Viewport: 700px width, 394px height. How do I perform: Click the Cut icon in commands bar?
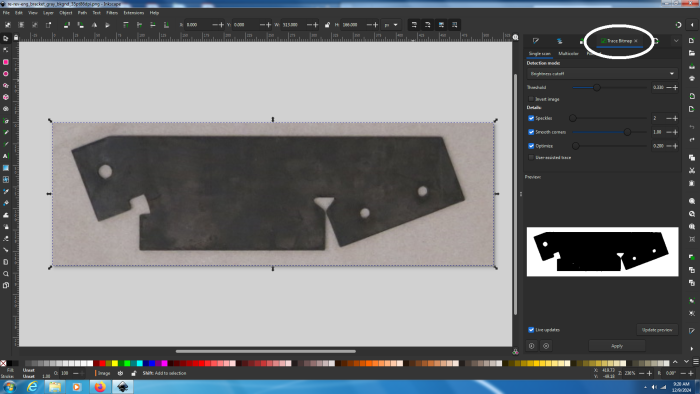tap(692, 170)
